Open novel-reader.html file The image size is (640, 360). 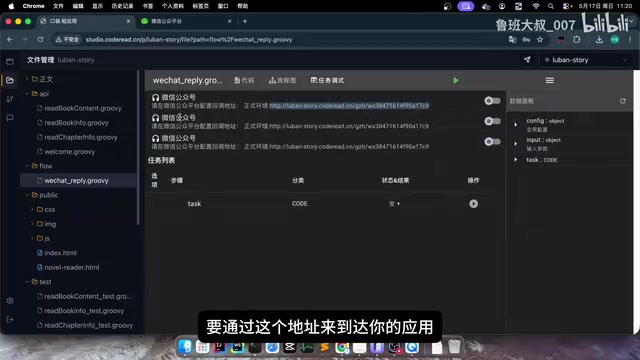pyautogui.click(x=71, y=267)
